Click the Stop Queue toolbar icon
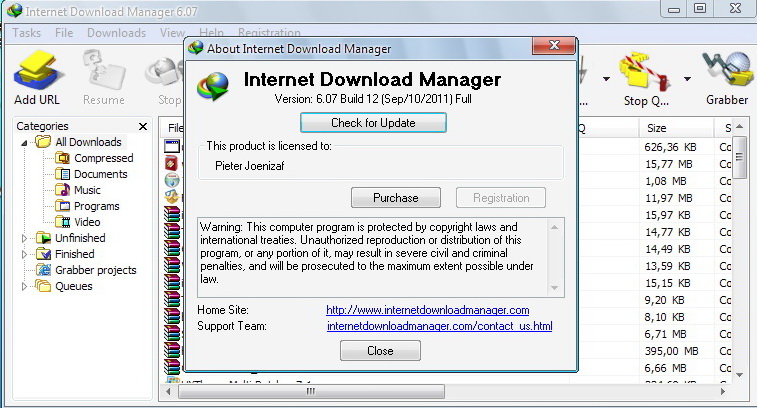The height and width of the screenshot is (408, 757). coord(646,73)
